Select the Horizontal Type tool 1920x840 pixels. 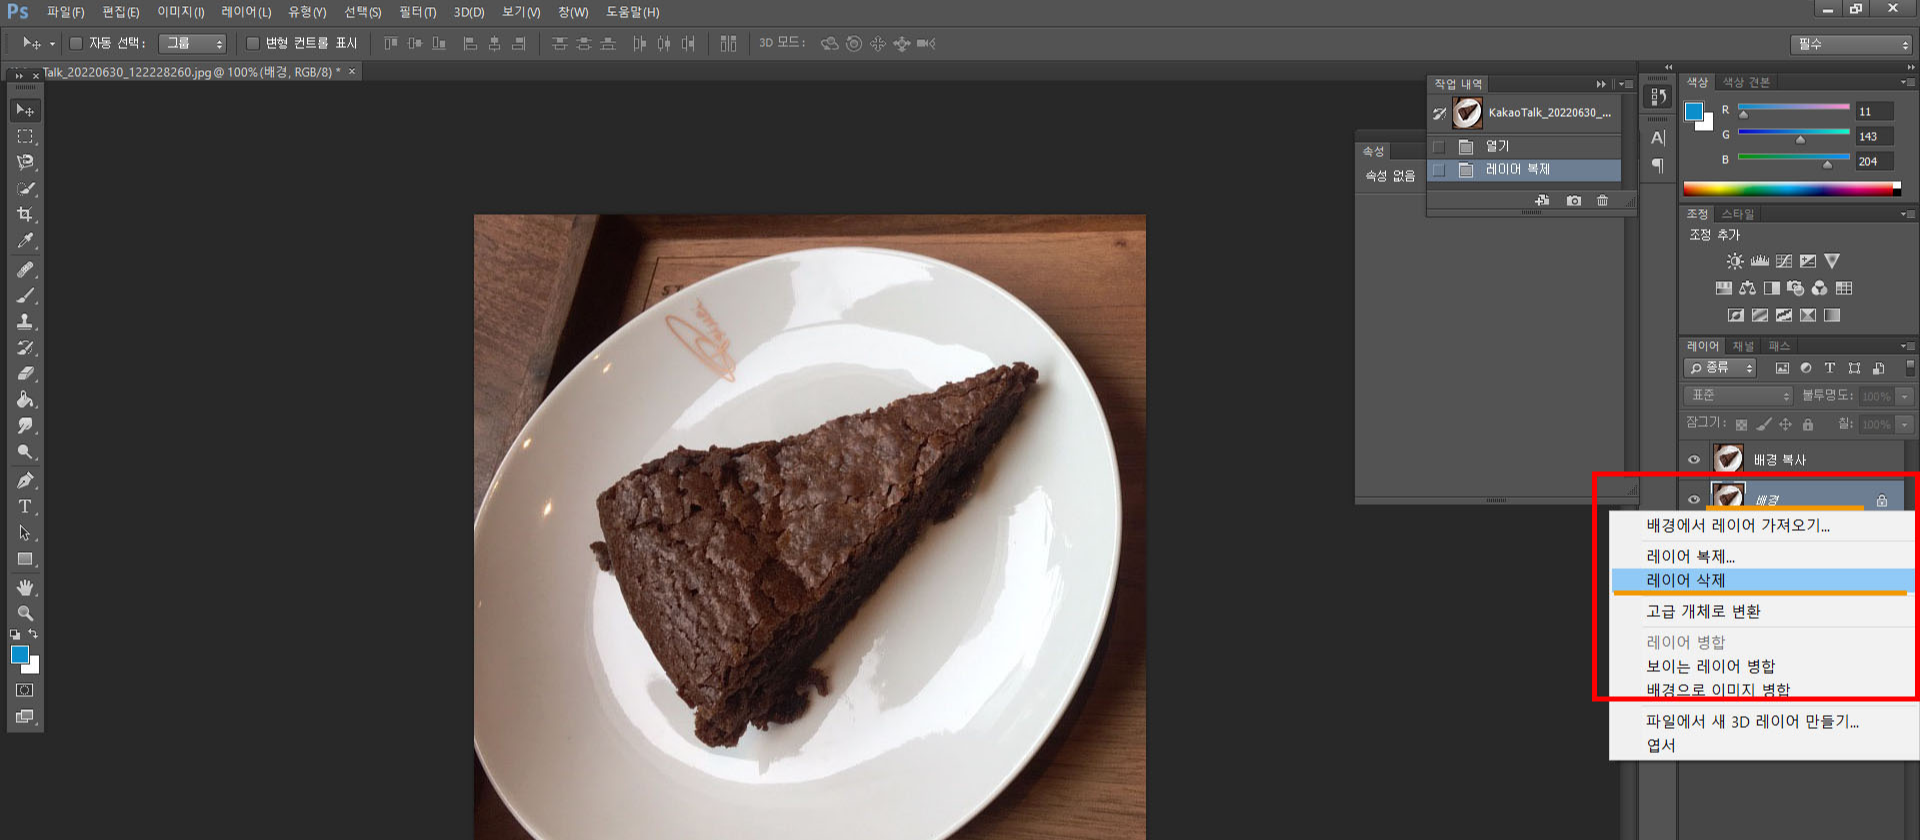point(25,507)
